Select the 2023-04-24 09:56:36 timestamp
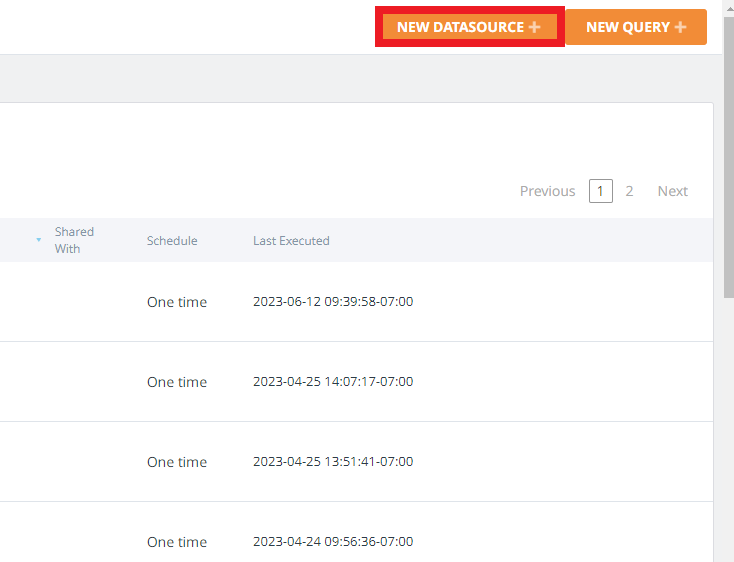 click(333, 542)
